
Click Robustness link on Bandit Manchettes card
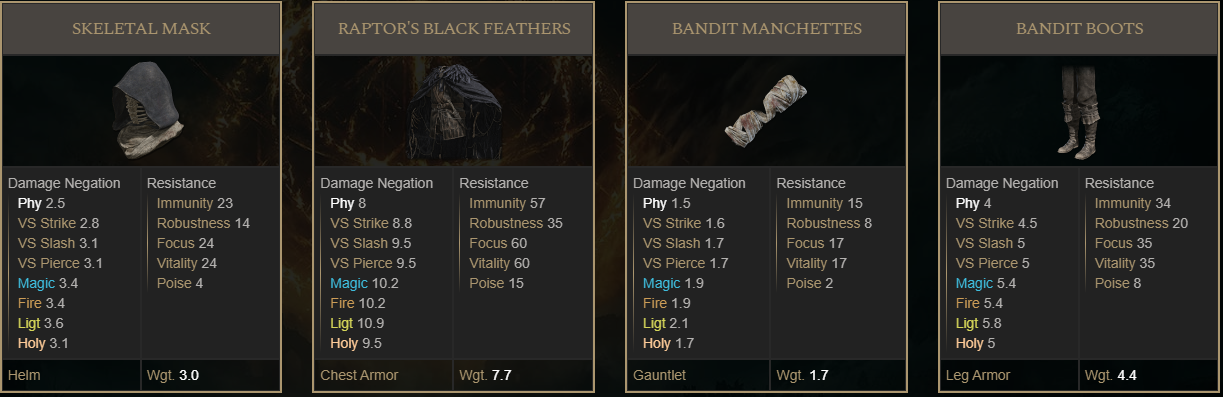click(x=823, y=223)
